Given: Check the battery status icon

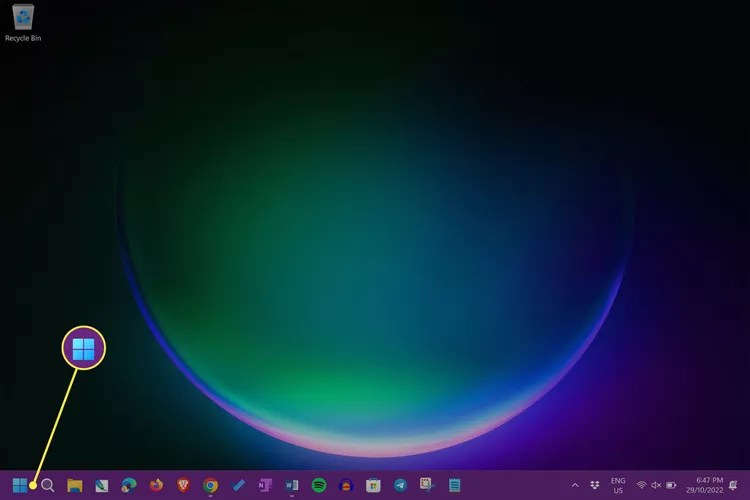Looking at the screenshot, I should (671, 485).
